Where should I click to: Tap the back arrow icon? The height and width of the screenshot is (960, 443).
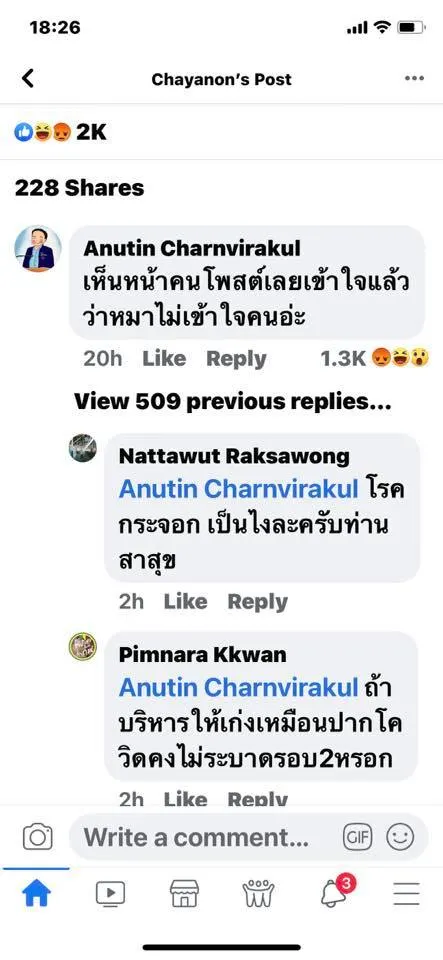pyautogui.click(x=28, y=78)
